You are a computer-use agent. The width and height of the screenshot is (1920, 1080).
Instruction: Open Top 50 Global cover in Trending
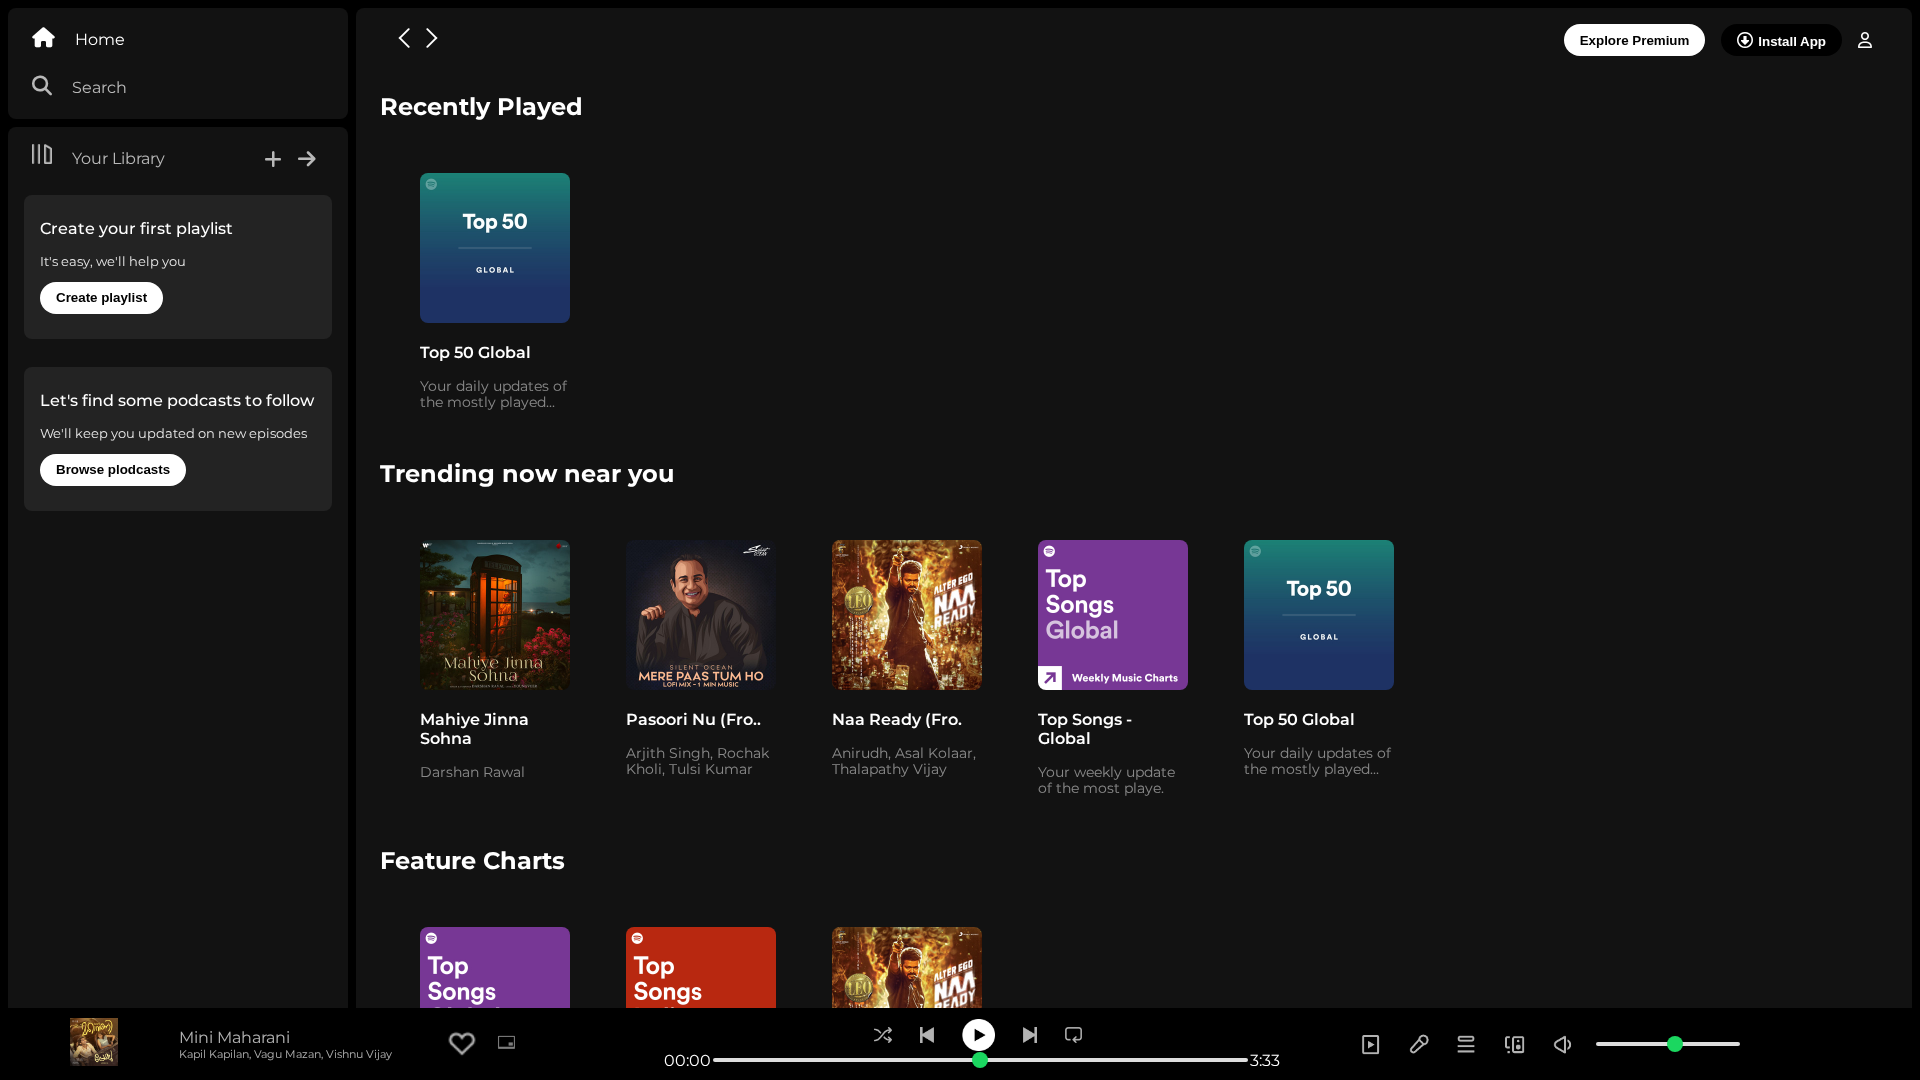[1319, 615]
